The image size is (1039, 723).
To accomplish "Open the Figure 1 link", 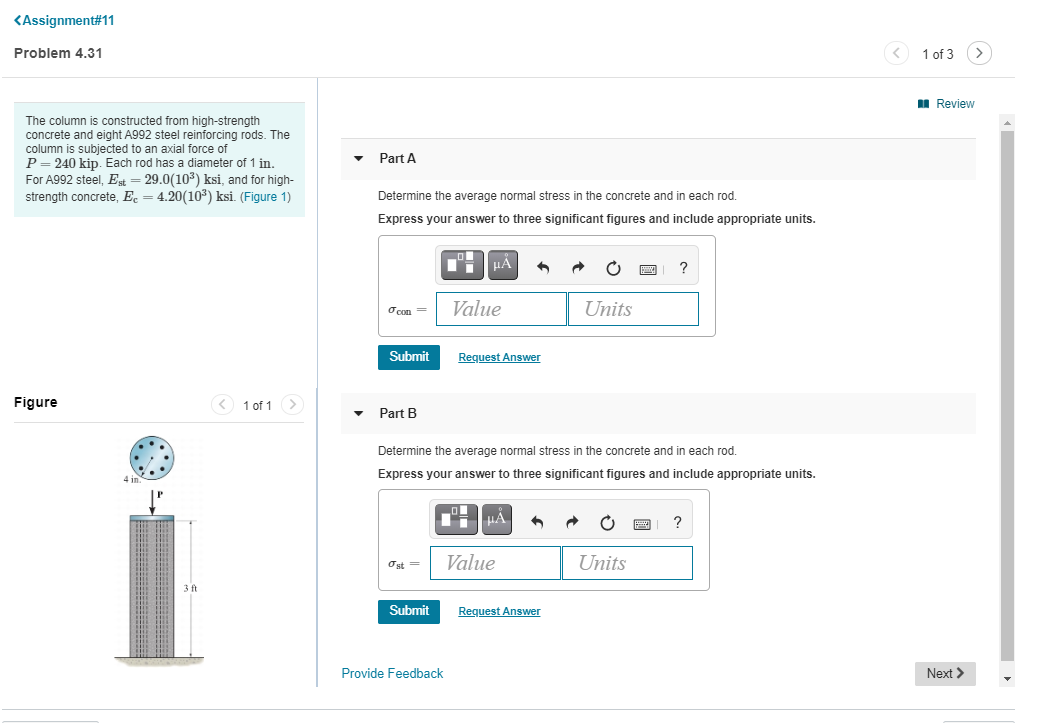I will (x=265, y=197).
